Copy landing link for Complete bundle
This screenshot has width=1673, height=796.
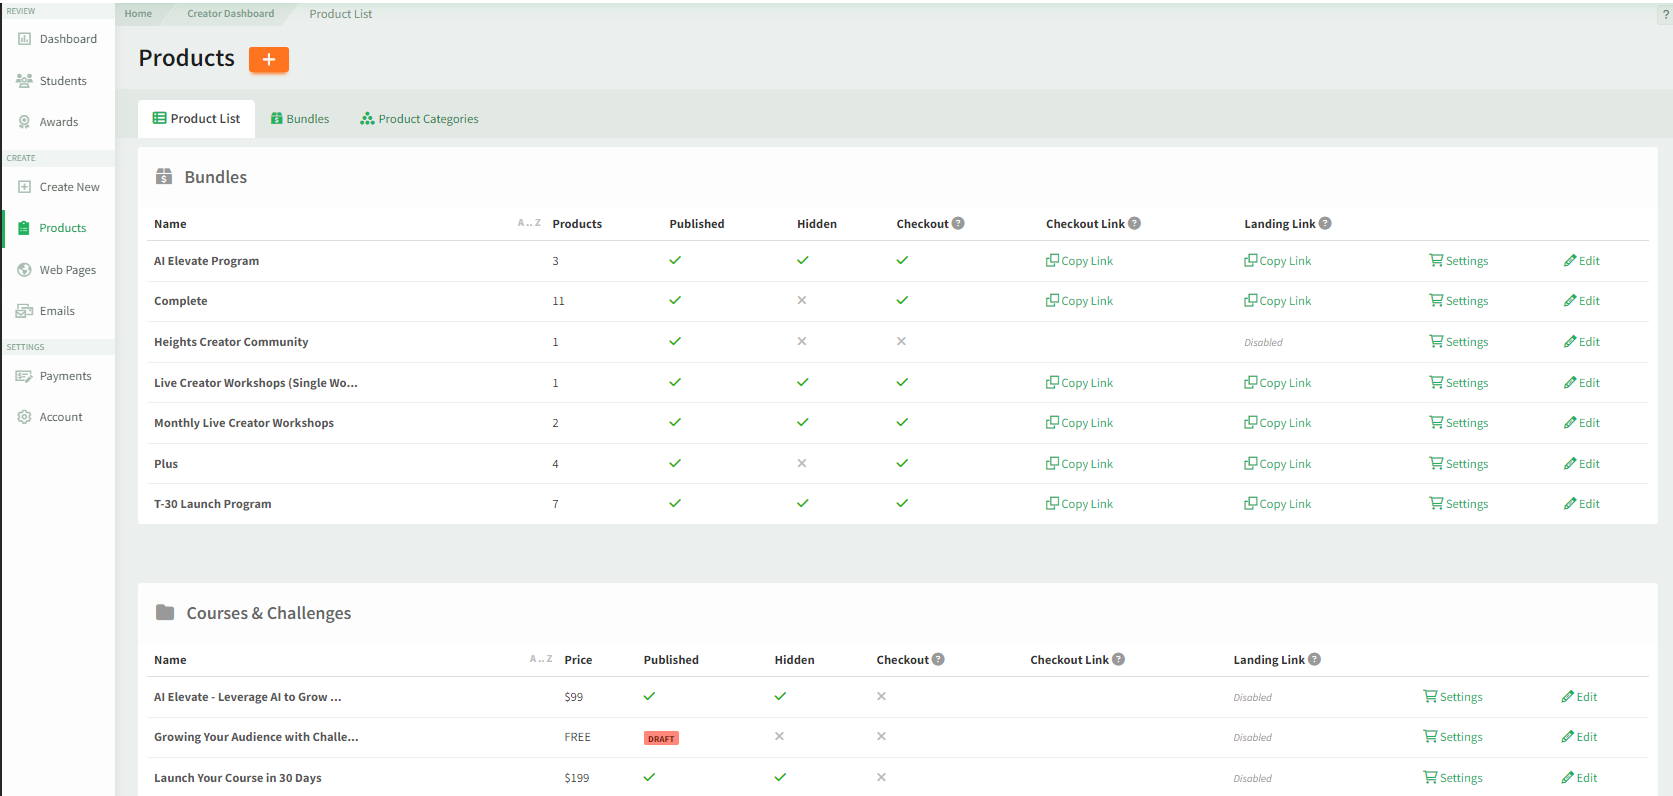pyautogui.click(x=1277, y=301)
